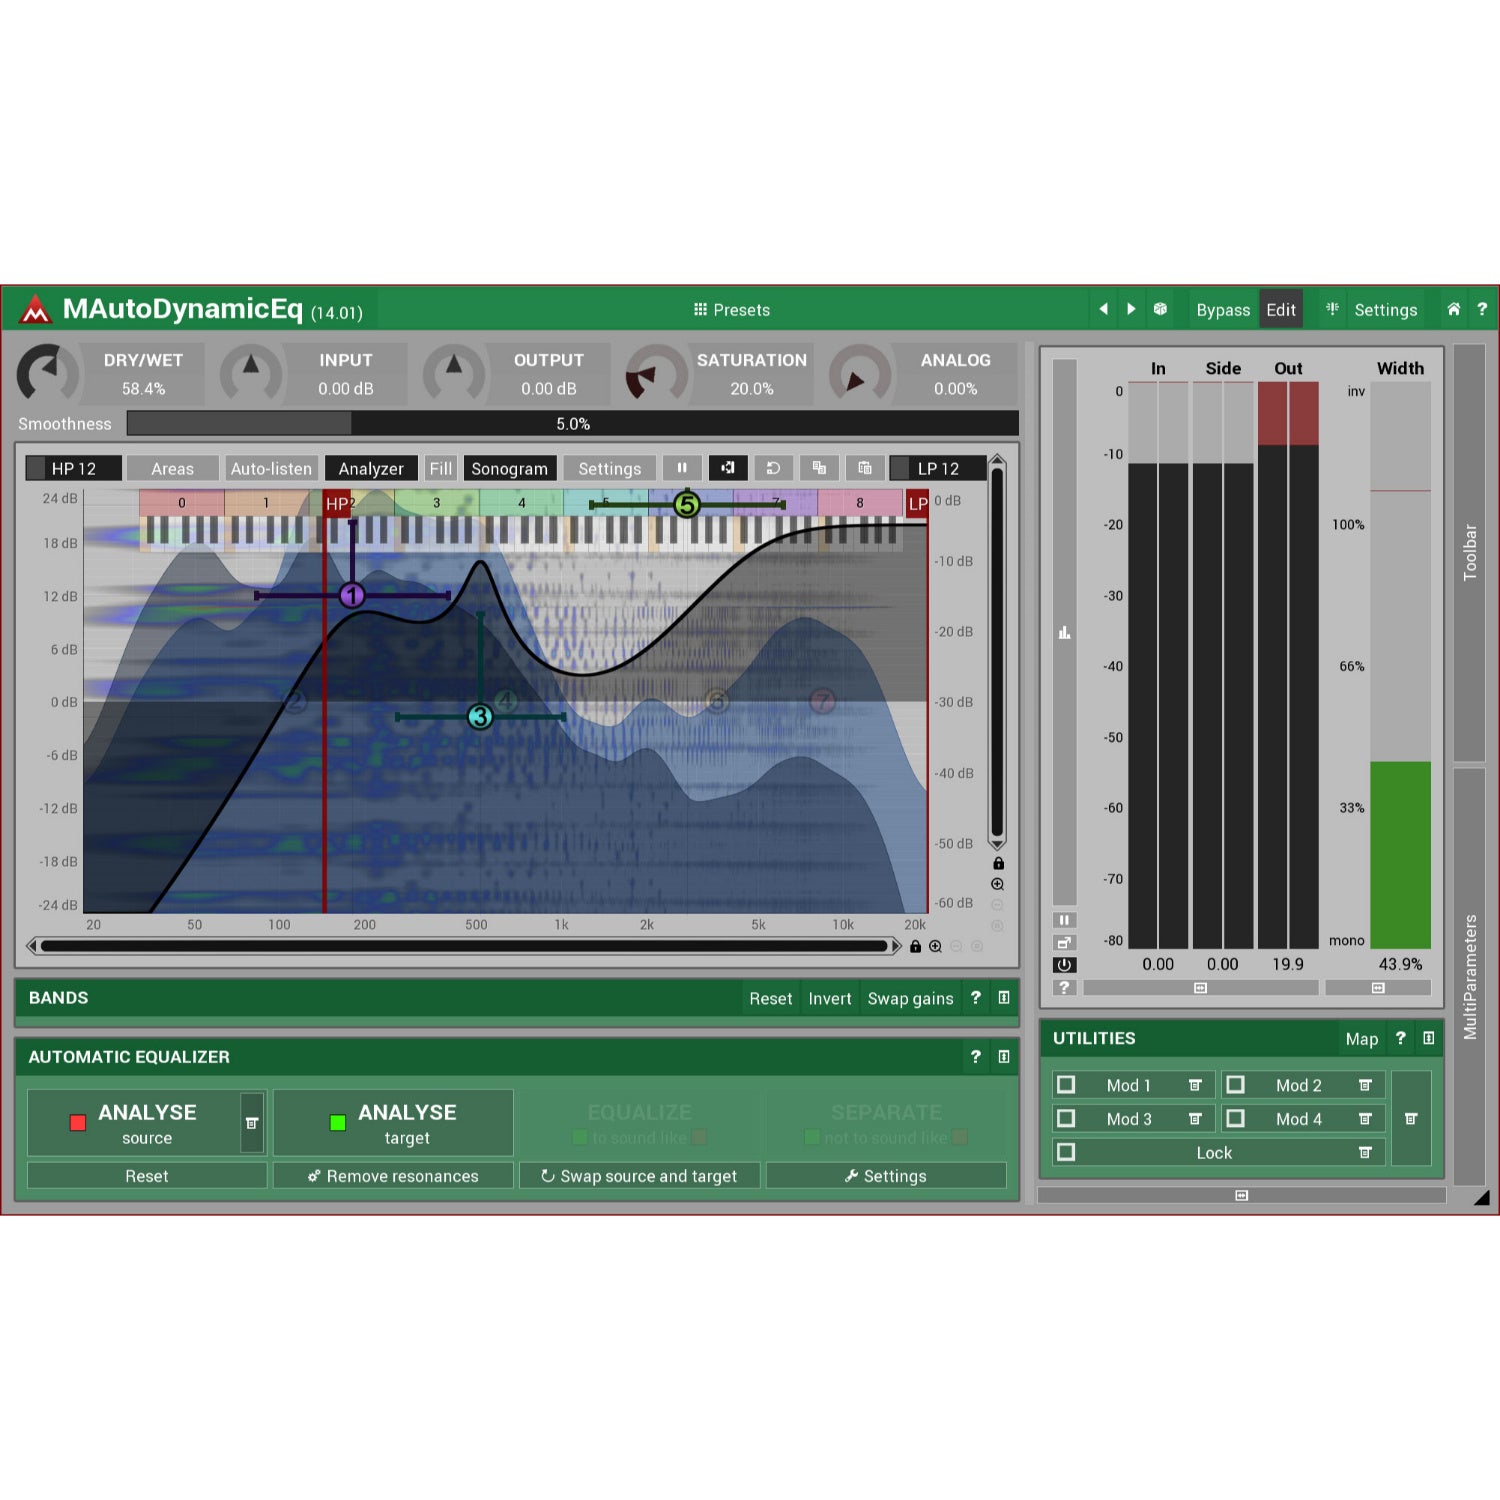Click the lock icon beside the horizontal zoom scrollbar

pyautogui.click(x=915, y=946)
